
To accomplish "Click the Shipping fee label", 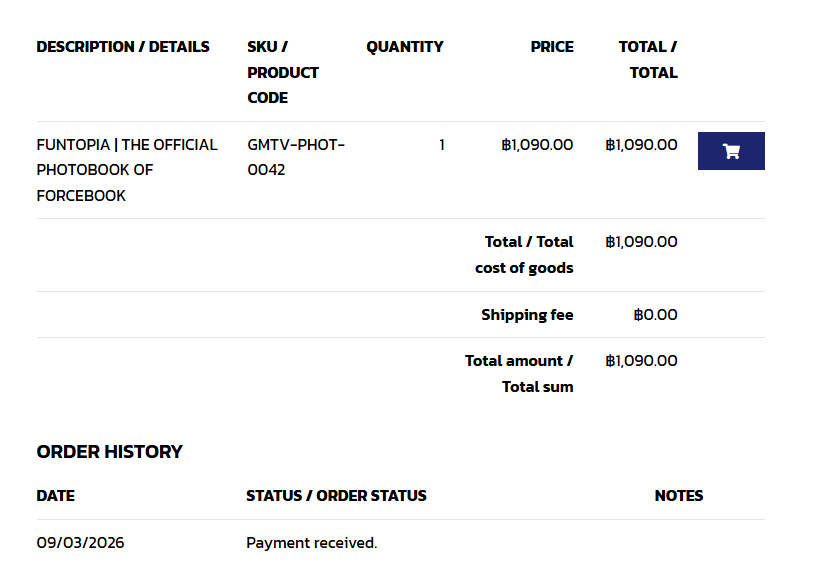I will (527, 314).
